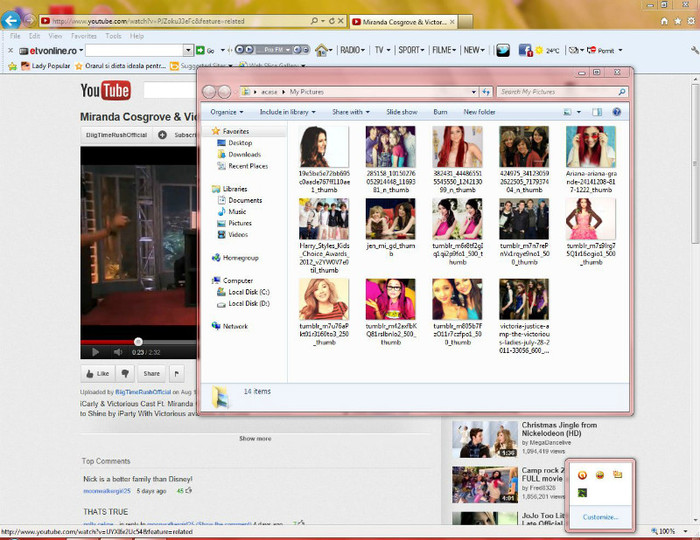Click Burn in Explorer toolbar
Viewport: 700px width, 540px height.
point(440,112)
